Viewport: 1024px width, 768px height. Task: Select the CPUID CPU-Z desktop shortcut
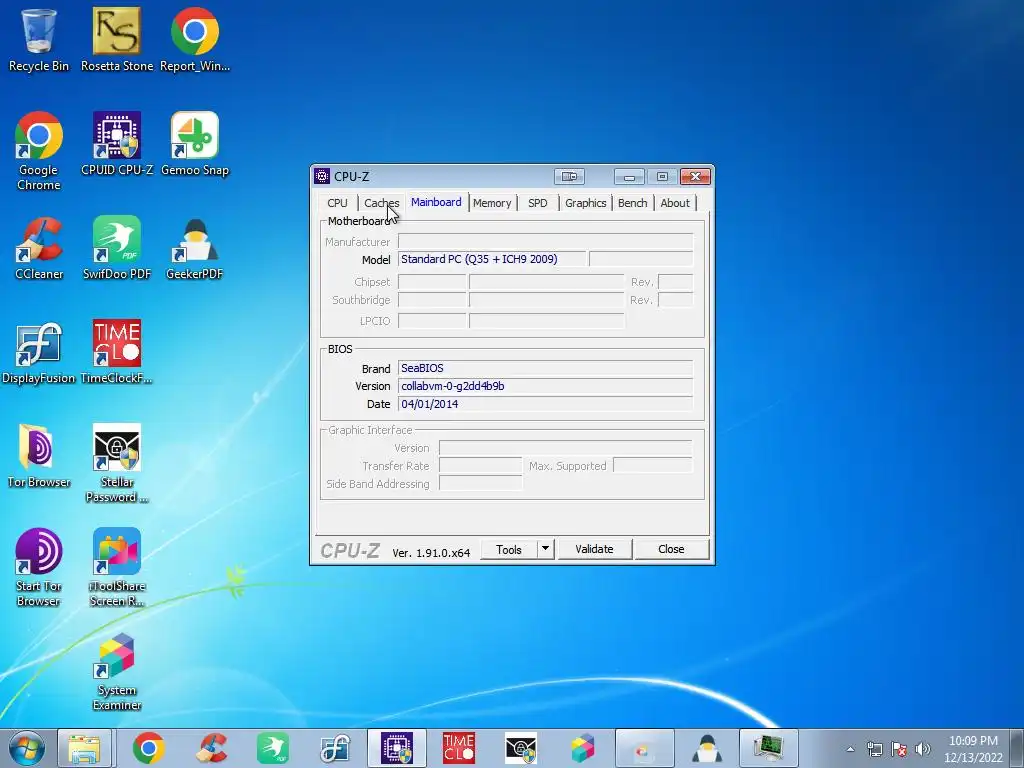point(117,144)
